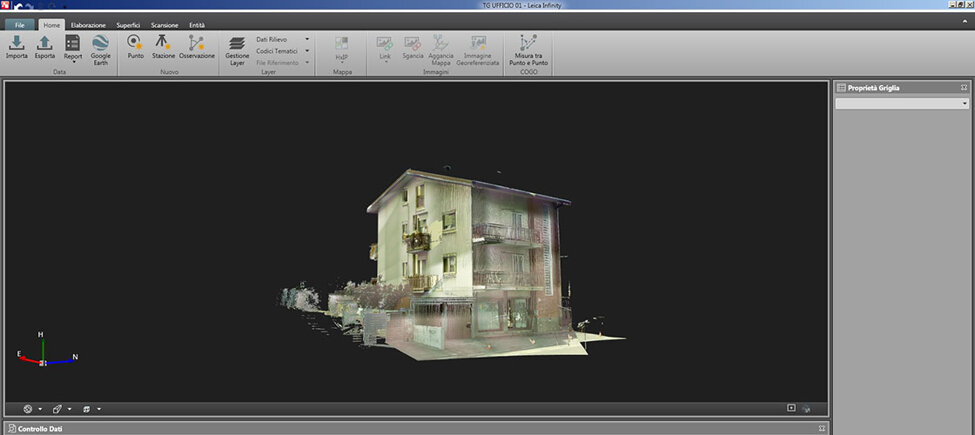Image resolution: width=975 pixels, height=435 pixels.
Task: Expand the Report dropdown arrow
Action: [x=73, y=62]
